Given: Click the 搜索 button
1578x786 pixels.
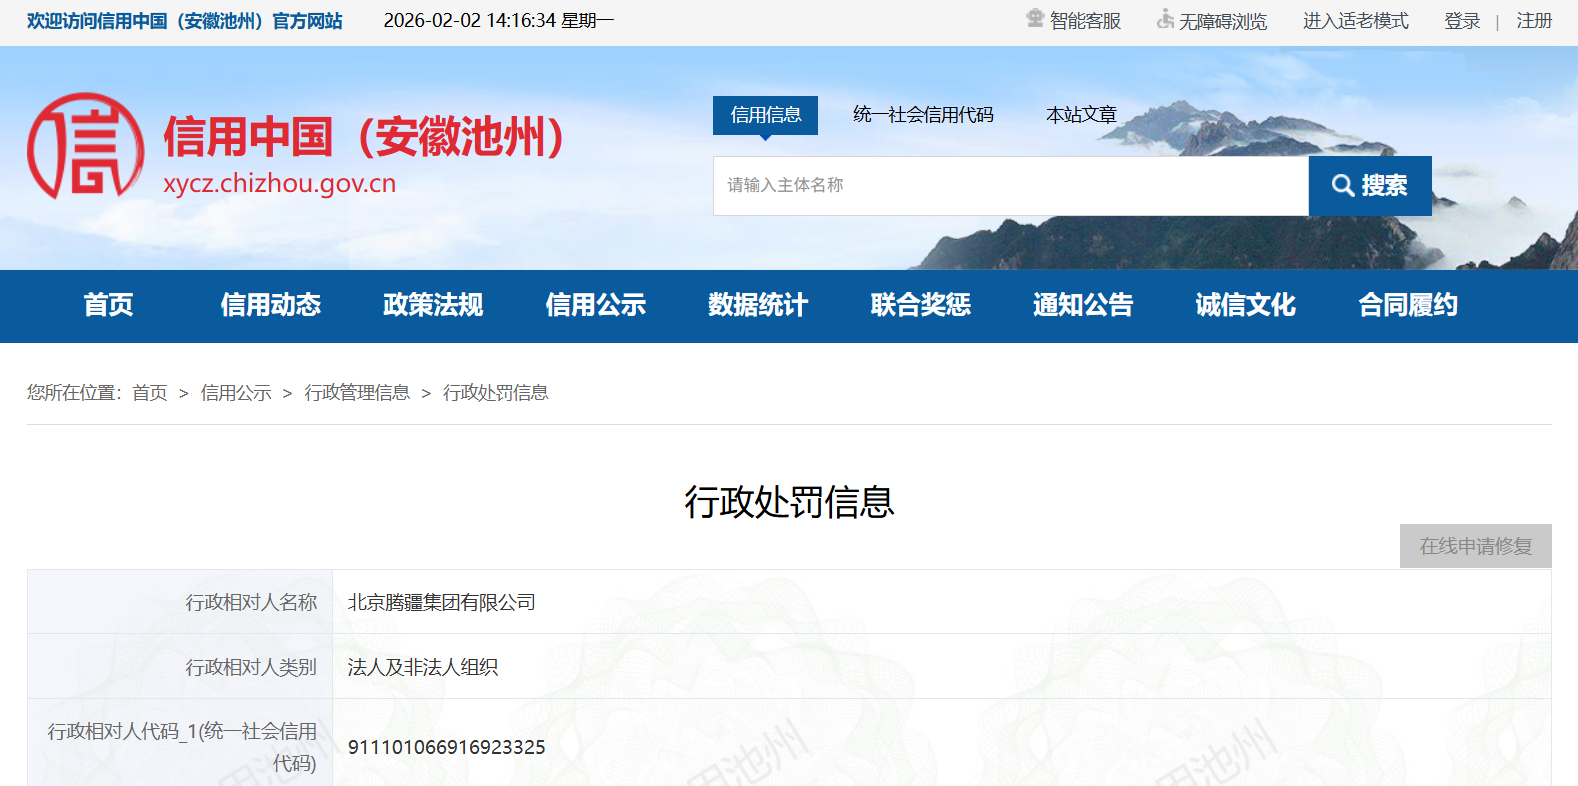Looking at the screenshot, I should [x=1370, y=186].
